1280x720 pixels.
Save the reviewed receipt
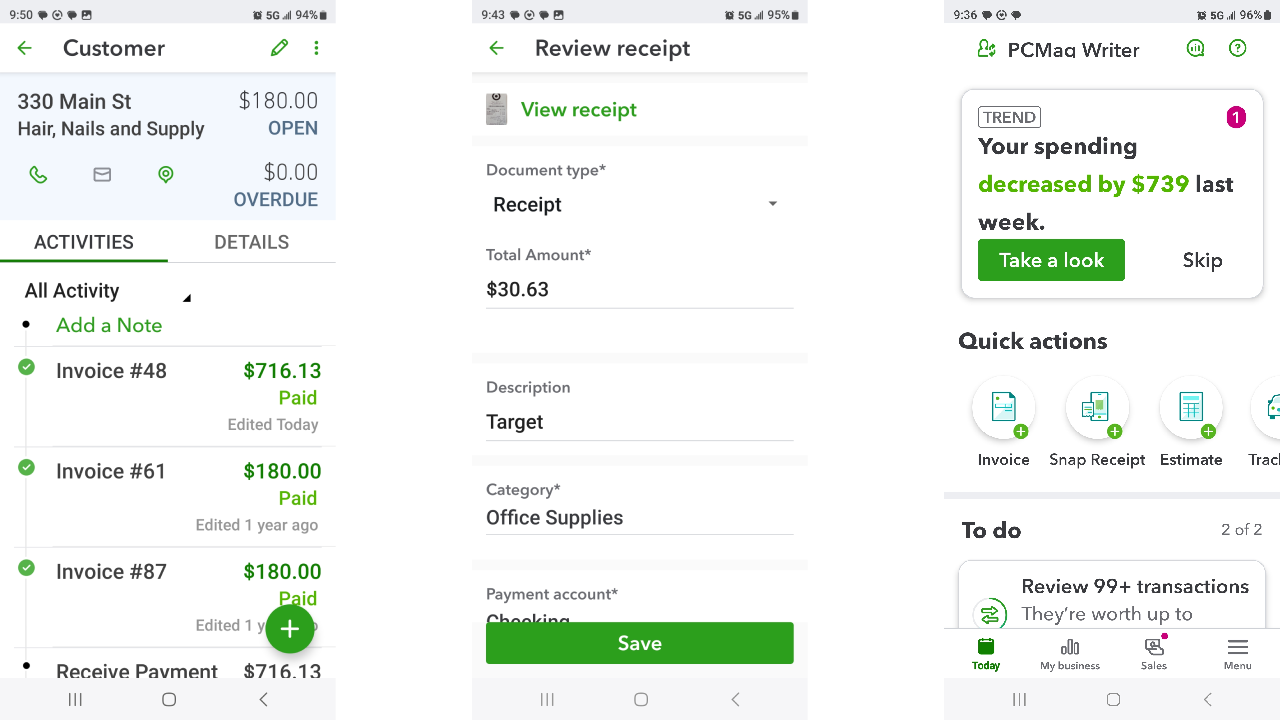point(639,643)
